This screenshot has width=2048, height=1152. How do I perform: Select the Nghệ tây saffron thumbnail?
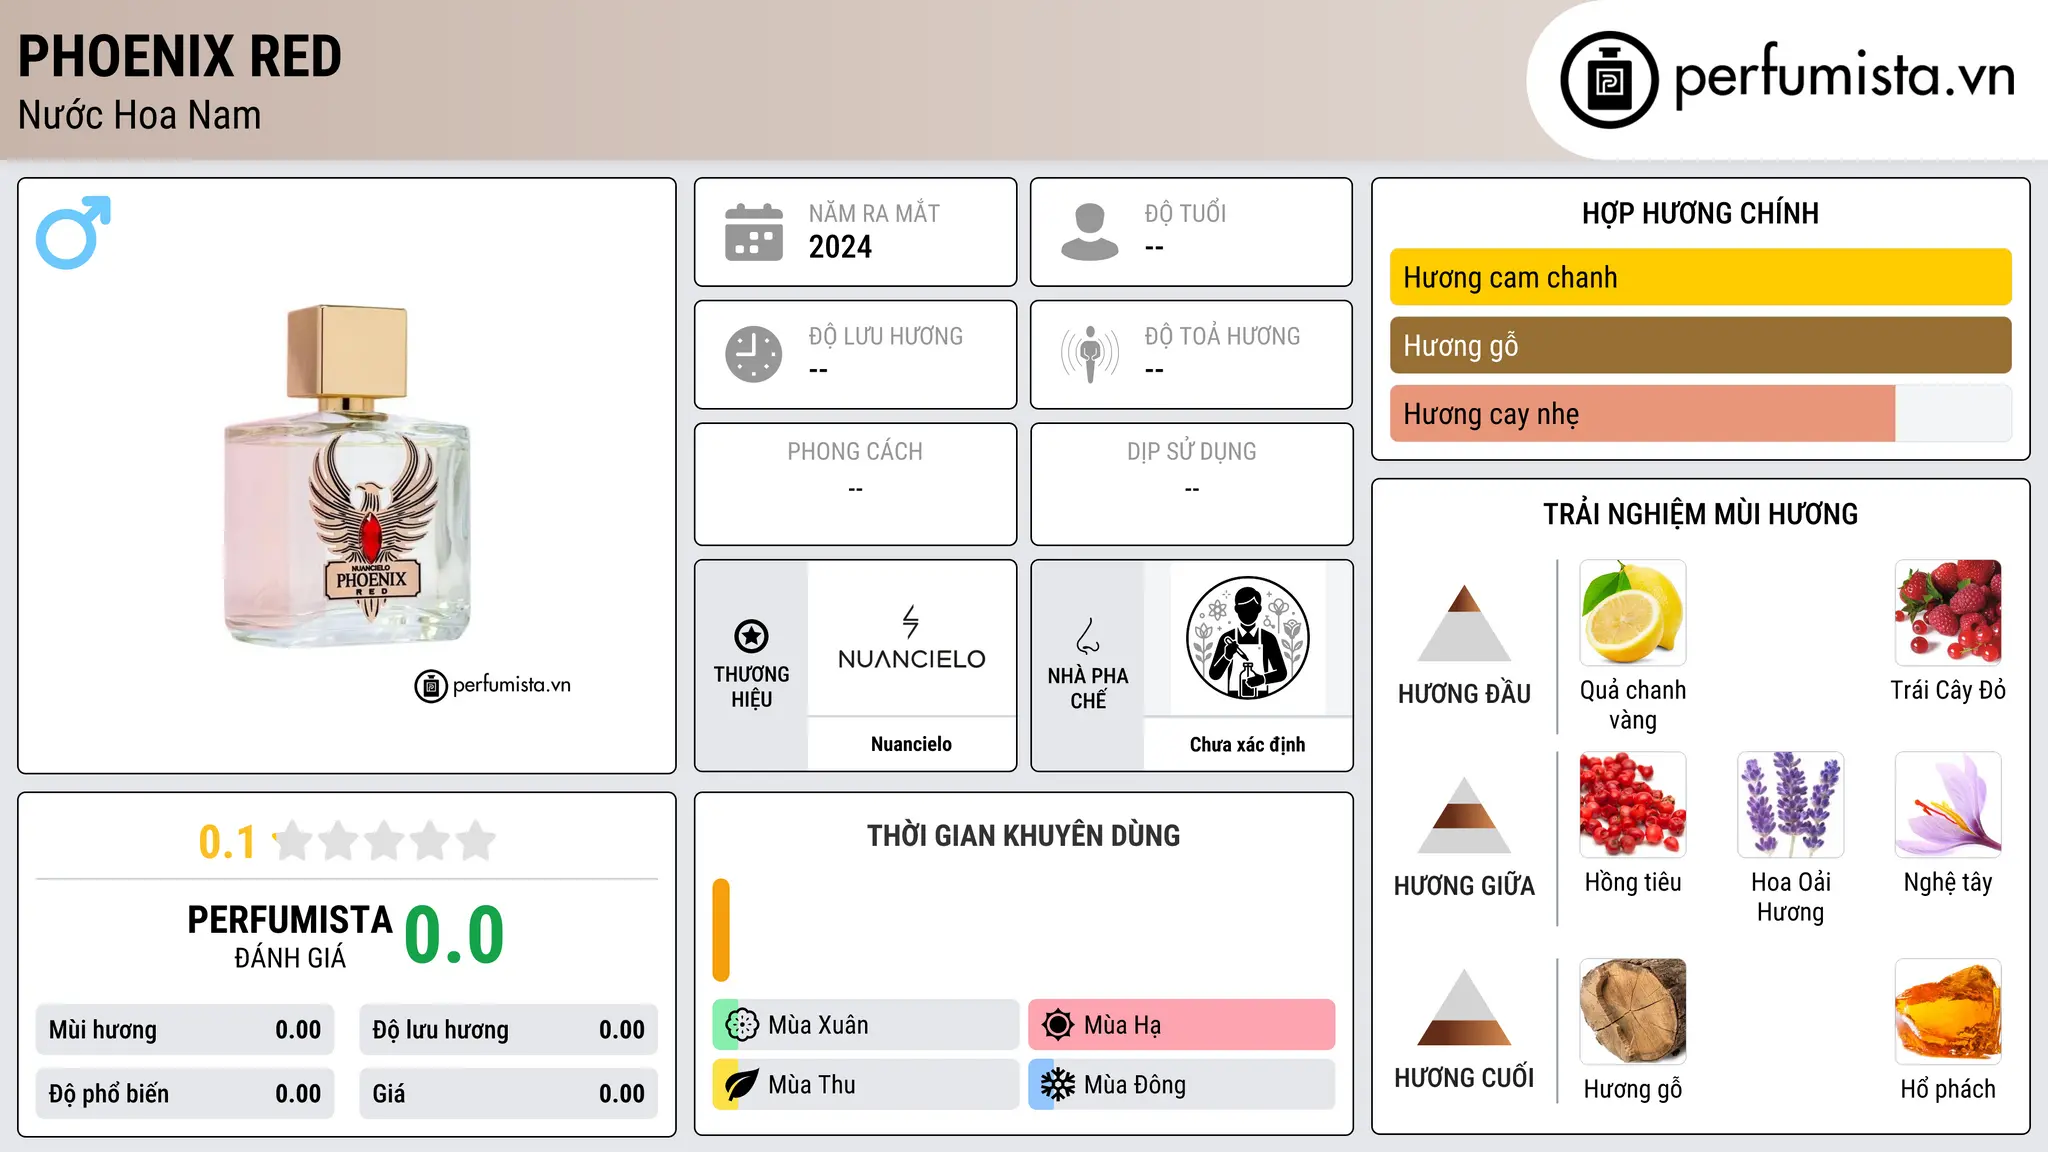[1948, 805]
